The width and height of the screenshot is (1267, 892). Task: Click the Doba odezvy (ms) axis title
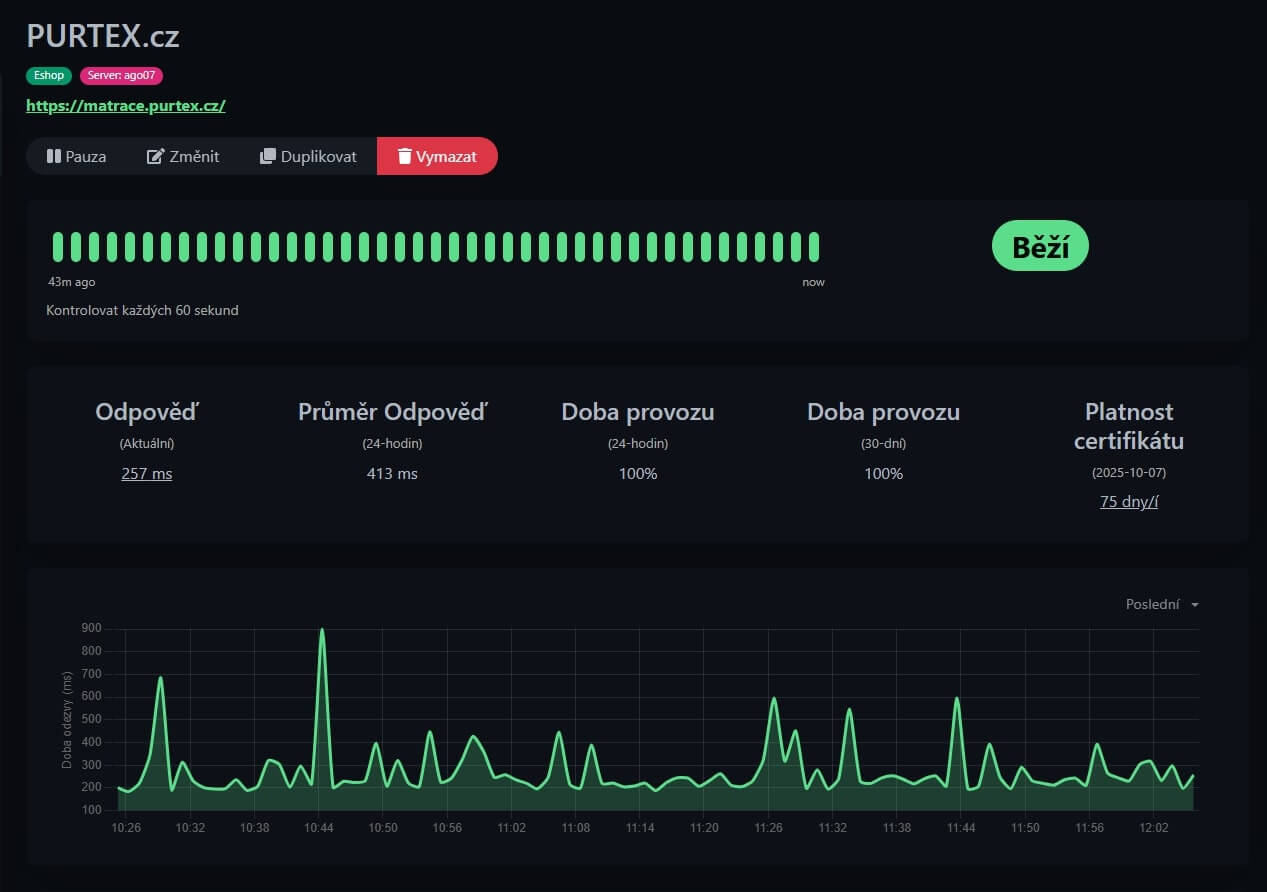(68, 718)
